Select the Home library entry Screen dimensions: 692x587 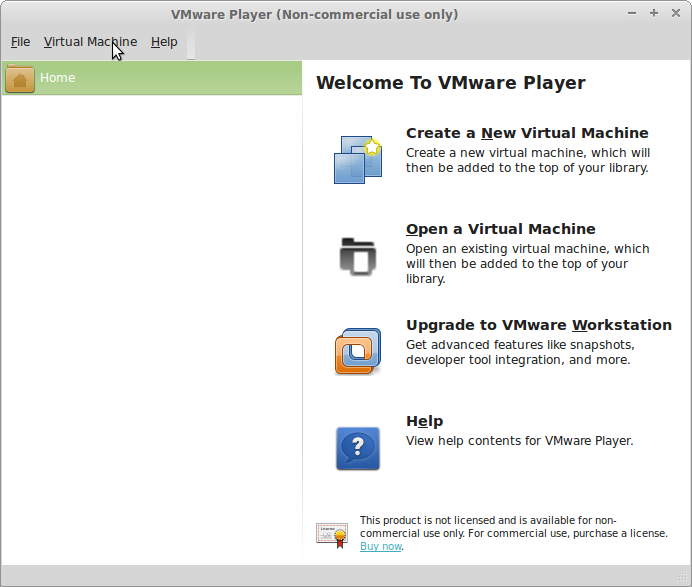click(x=152, y=78)
